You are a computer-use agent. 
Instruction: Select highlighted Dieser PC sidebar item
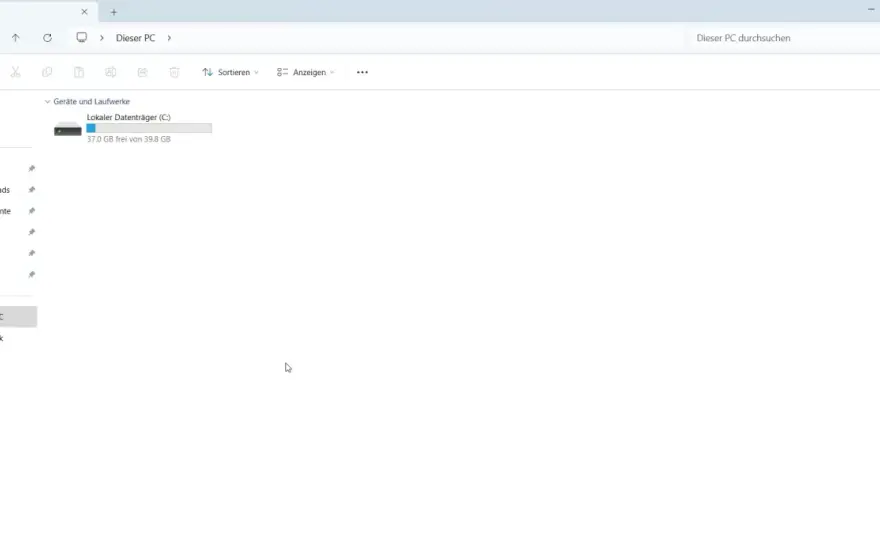18,317
